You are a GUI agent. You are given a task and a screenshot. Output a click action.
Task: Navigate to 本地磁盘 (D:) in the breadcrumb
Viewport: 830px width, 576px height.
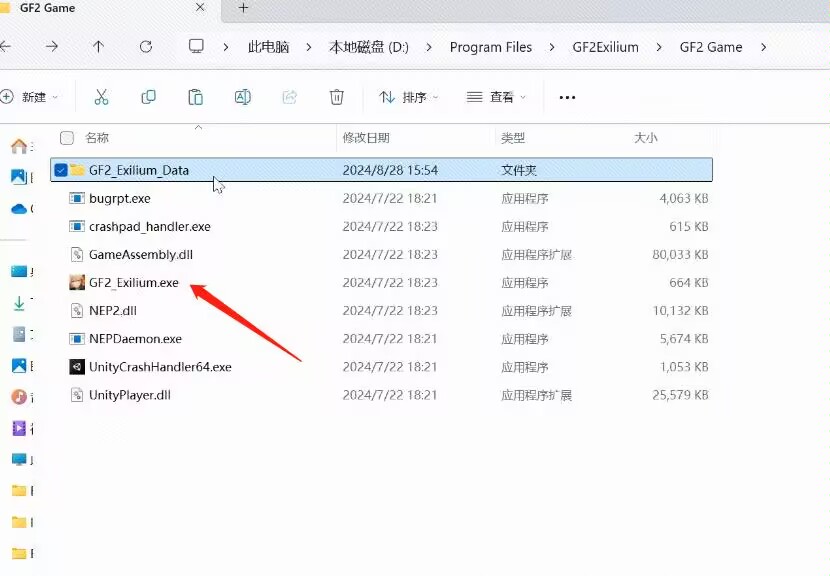pos(368,47)
